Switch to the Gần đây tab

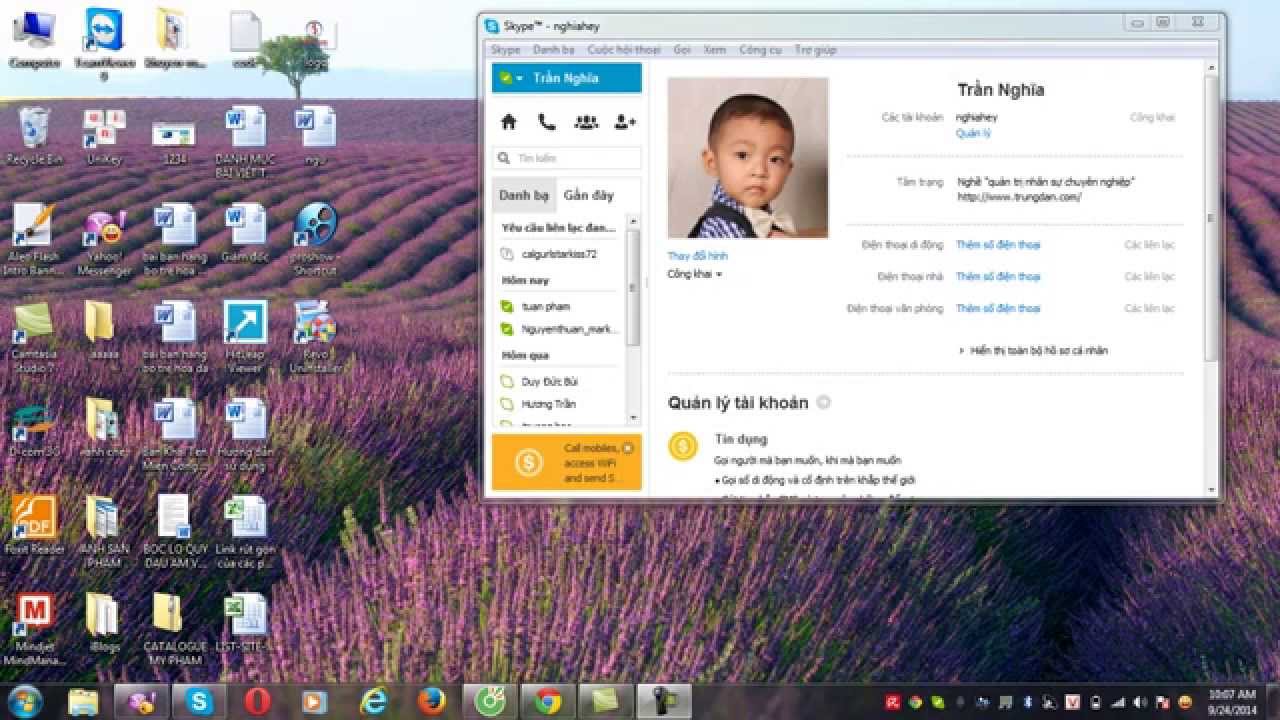click(588, 195)
